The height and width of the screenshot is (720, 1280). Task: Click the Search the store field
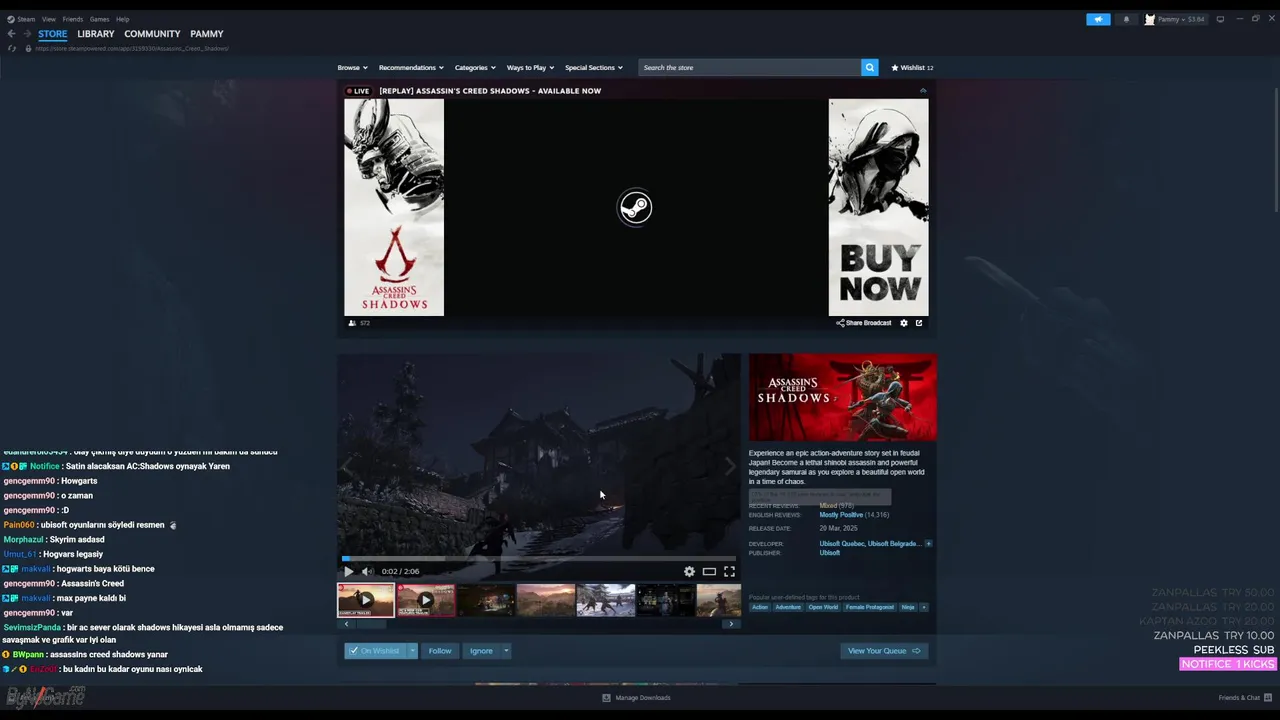[749, 67]
